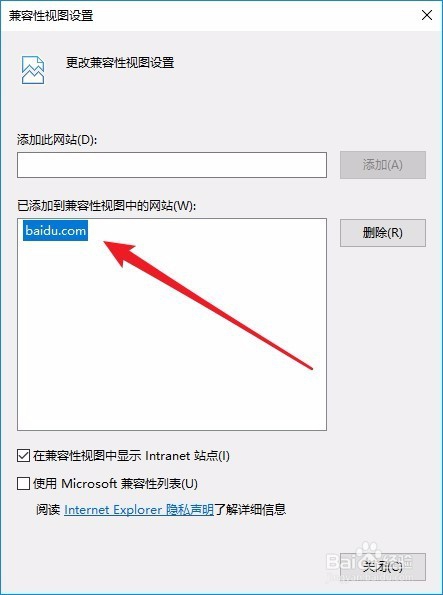Click the 阅读 text before the privacy link
443x595 pixels.
pyautogui.click(x=49, y=510)
